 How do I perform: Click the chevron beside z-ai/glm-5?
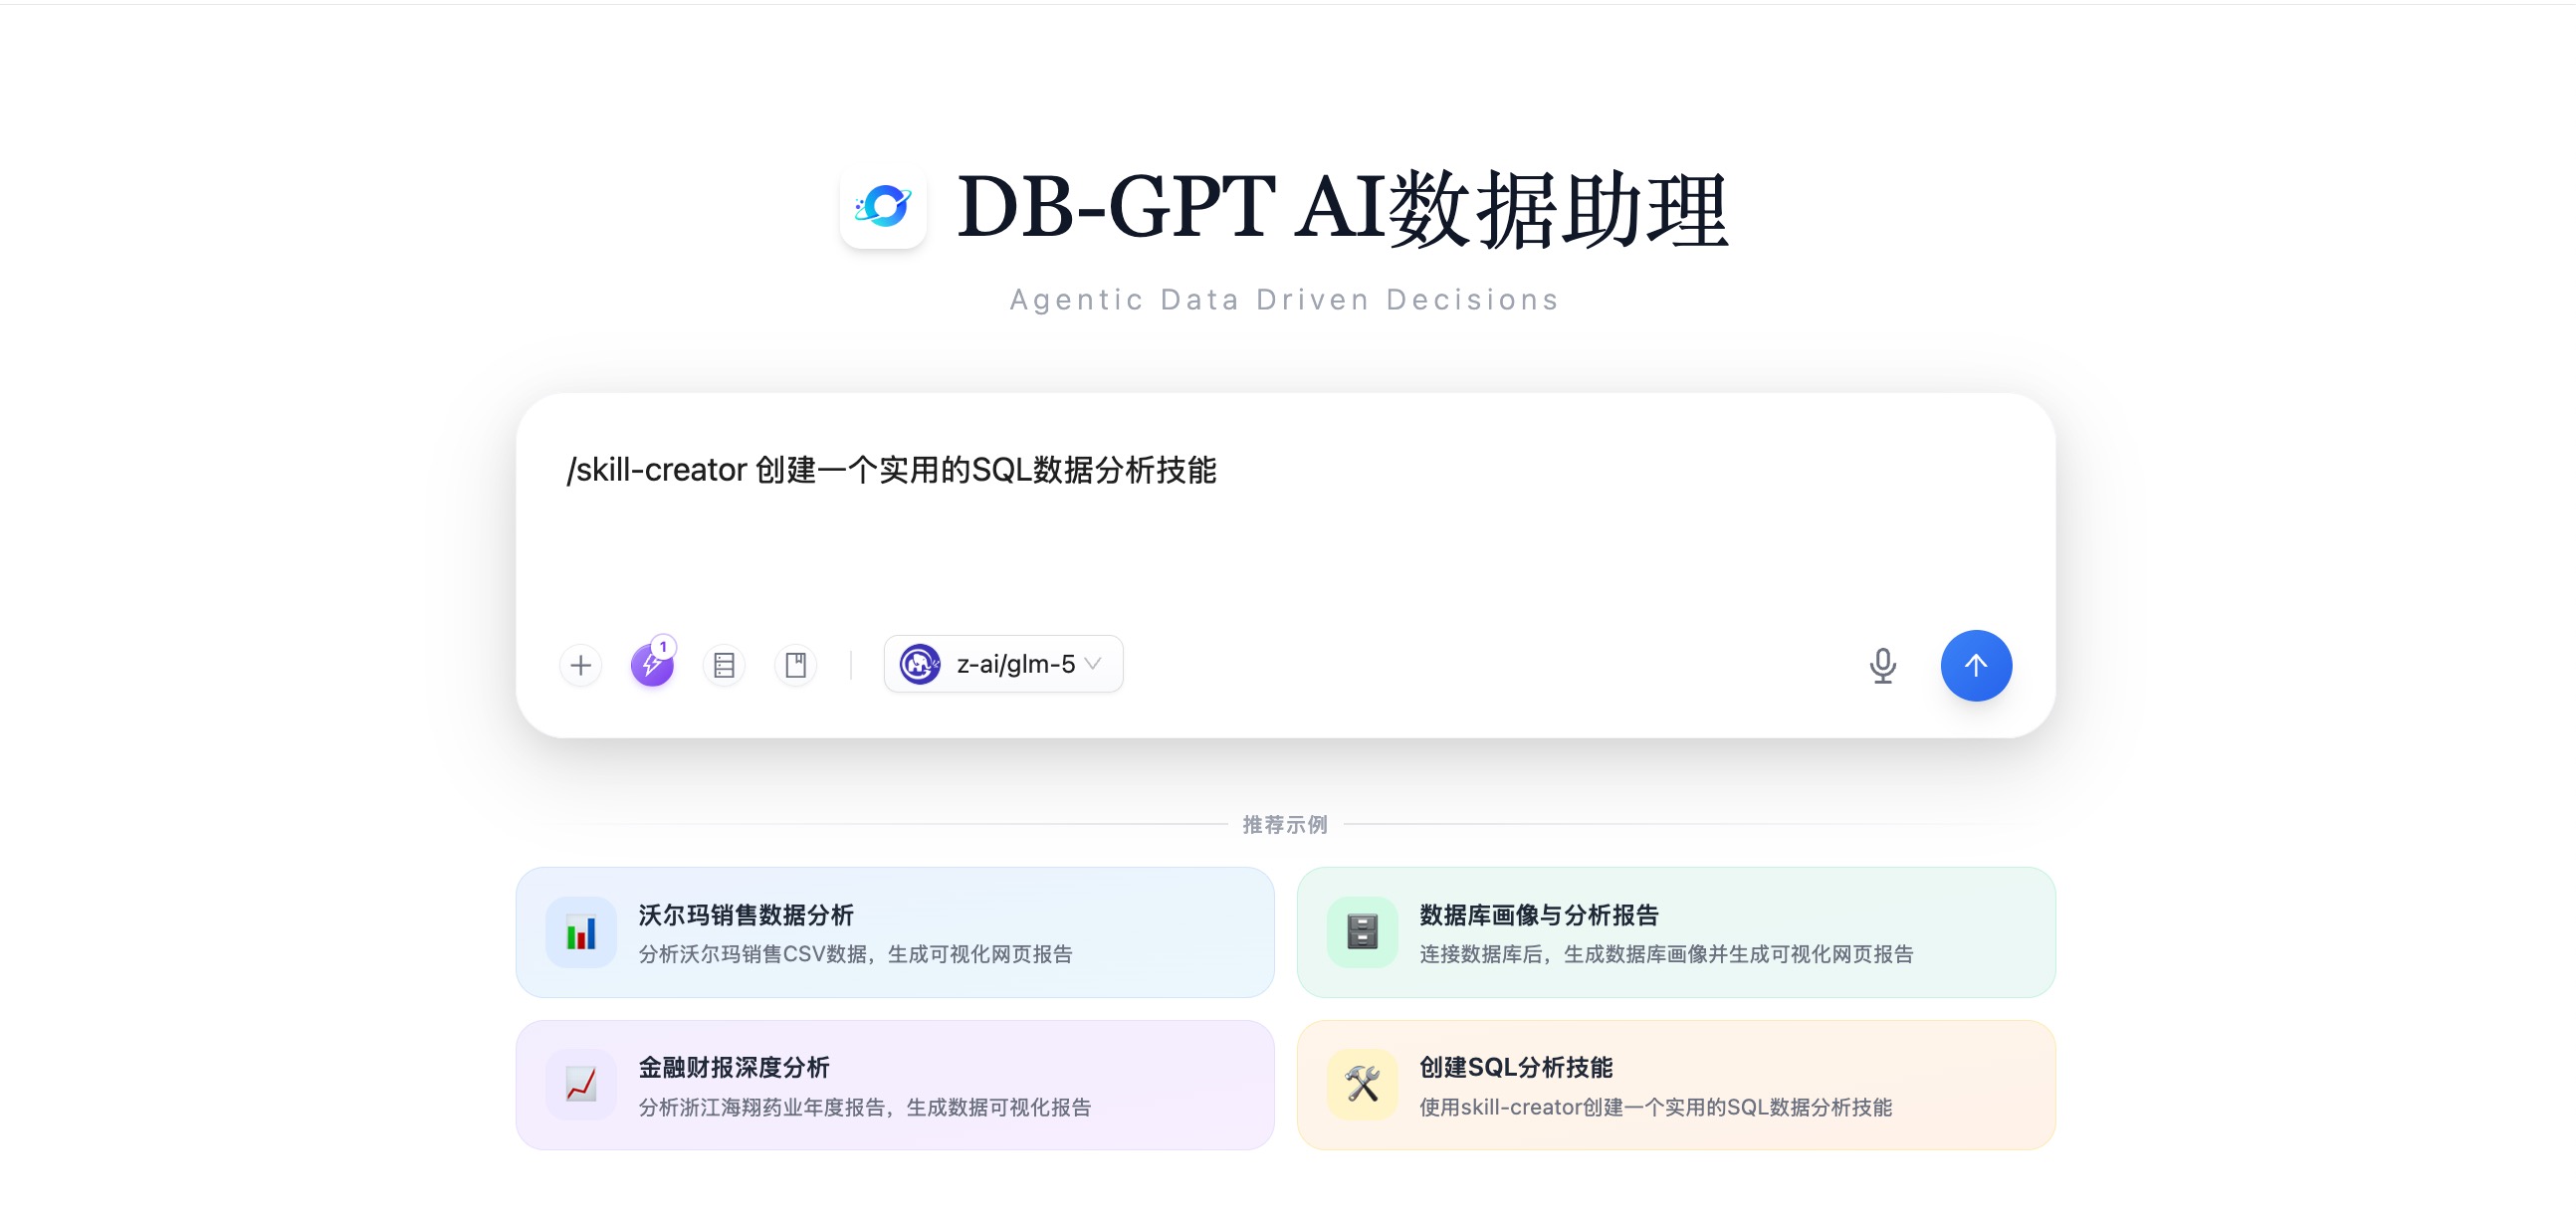click(1093, 664)
